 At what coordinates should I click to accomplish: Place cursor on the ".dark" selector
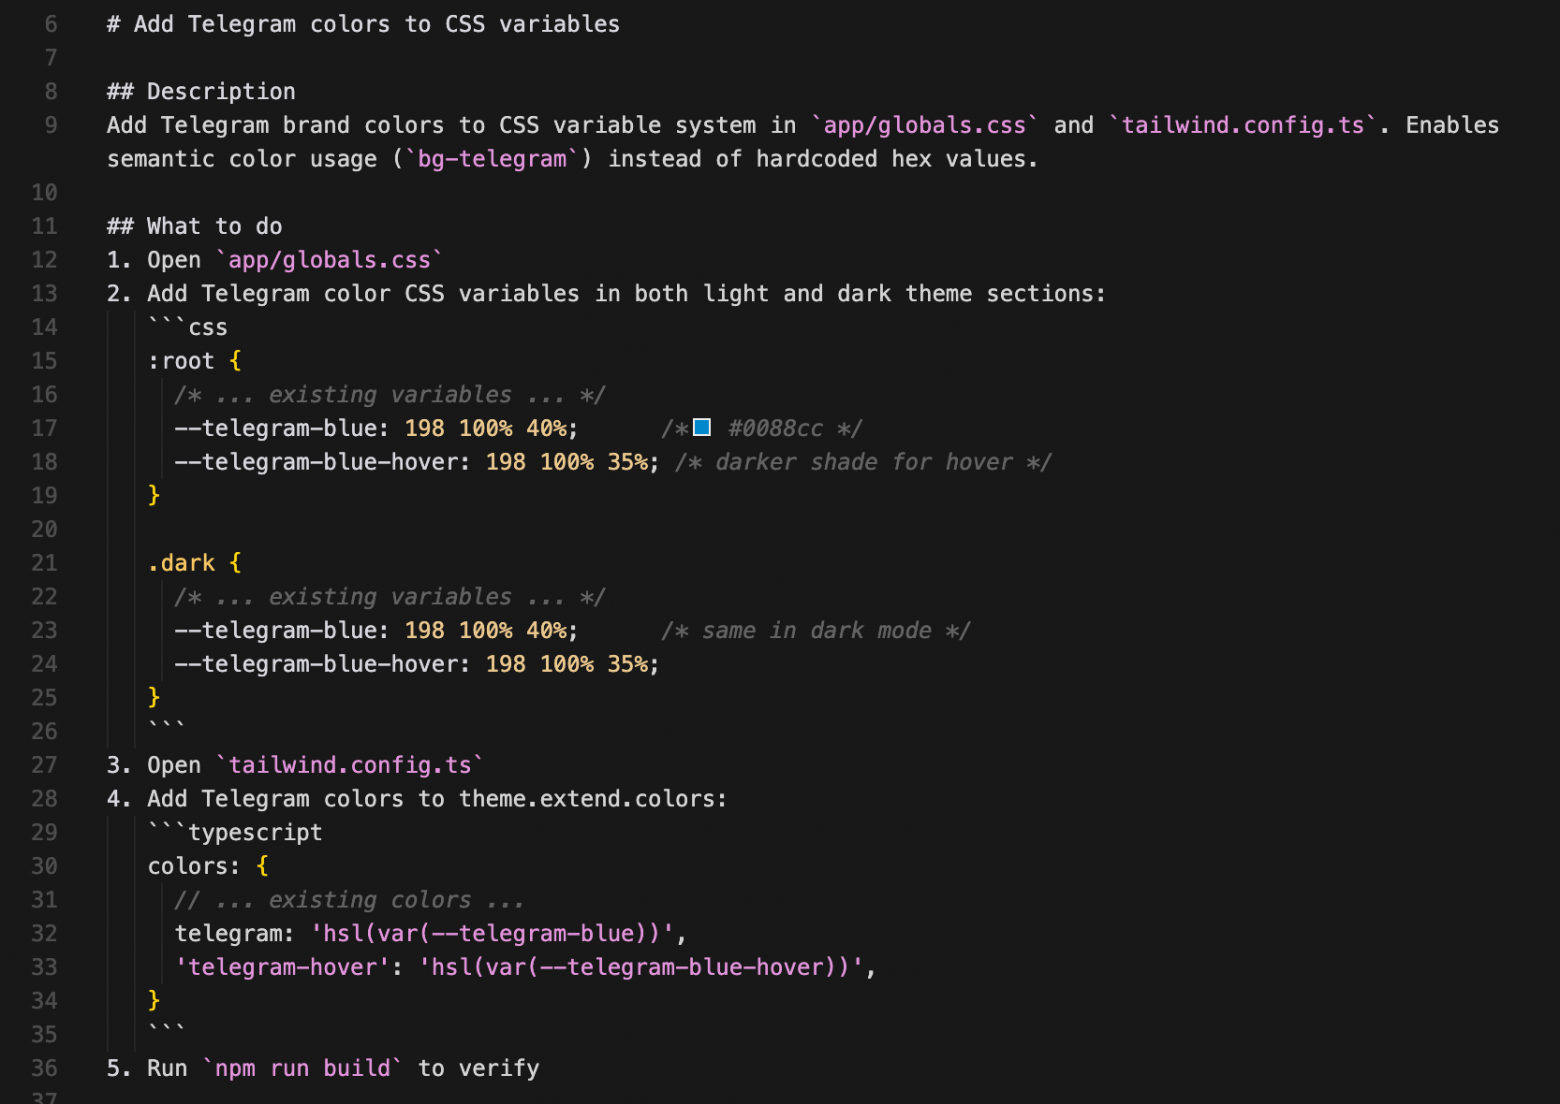coord(181,563)
